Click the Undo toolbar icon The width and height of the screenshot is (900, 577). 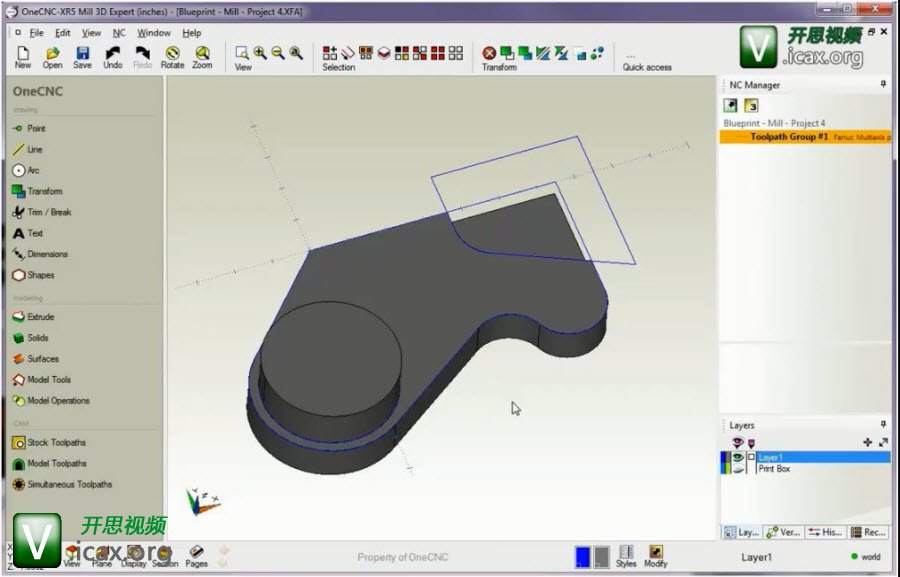pyautogui.click(x=113, y=56)
